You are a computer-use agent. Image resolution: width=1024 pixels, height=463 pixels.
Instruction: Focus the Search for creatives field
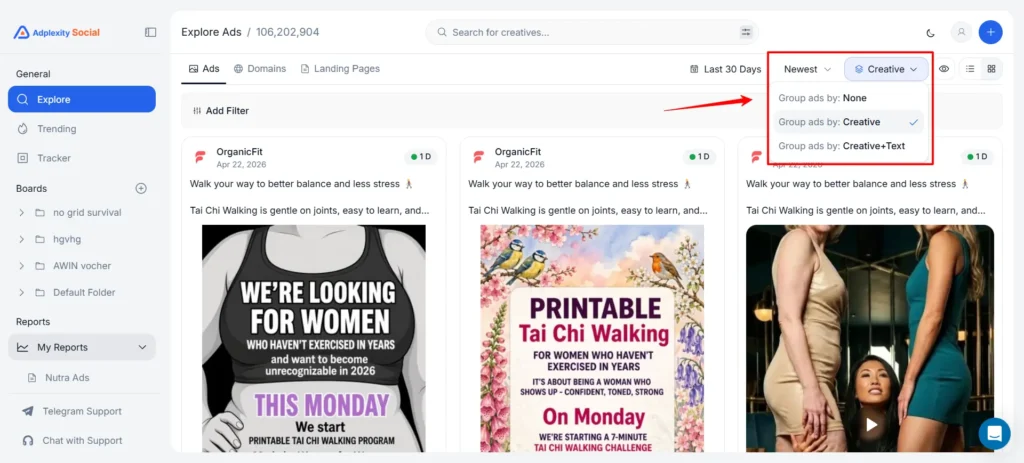pyautogui.click(x=592, y=32)
